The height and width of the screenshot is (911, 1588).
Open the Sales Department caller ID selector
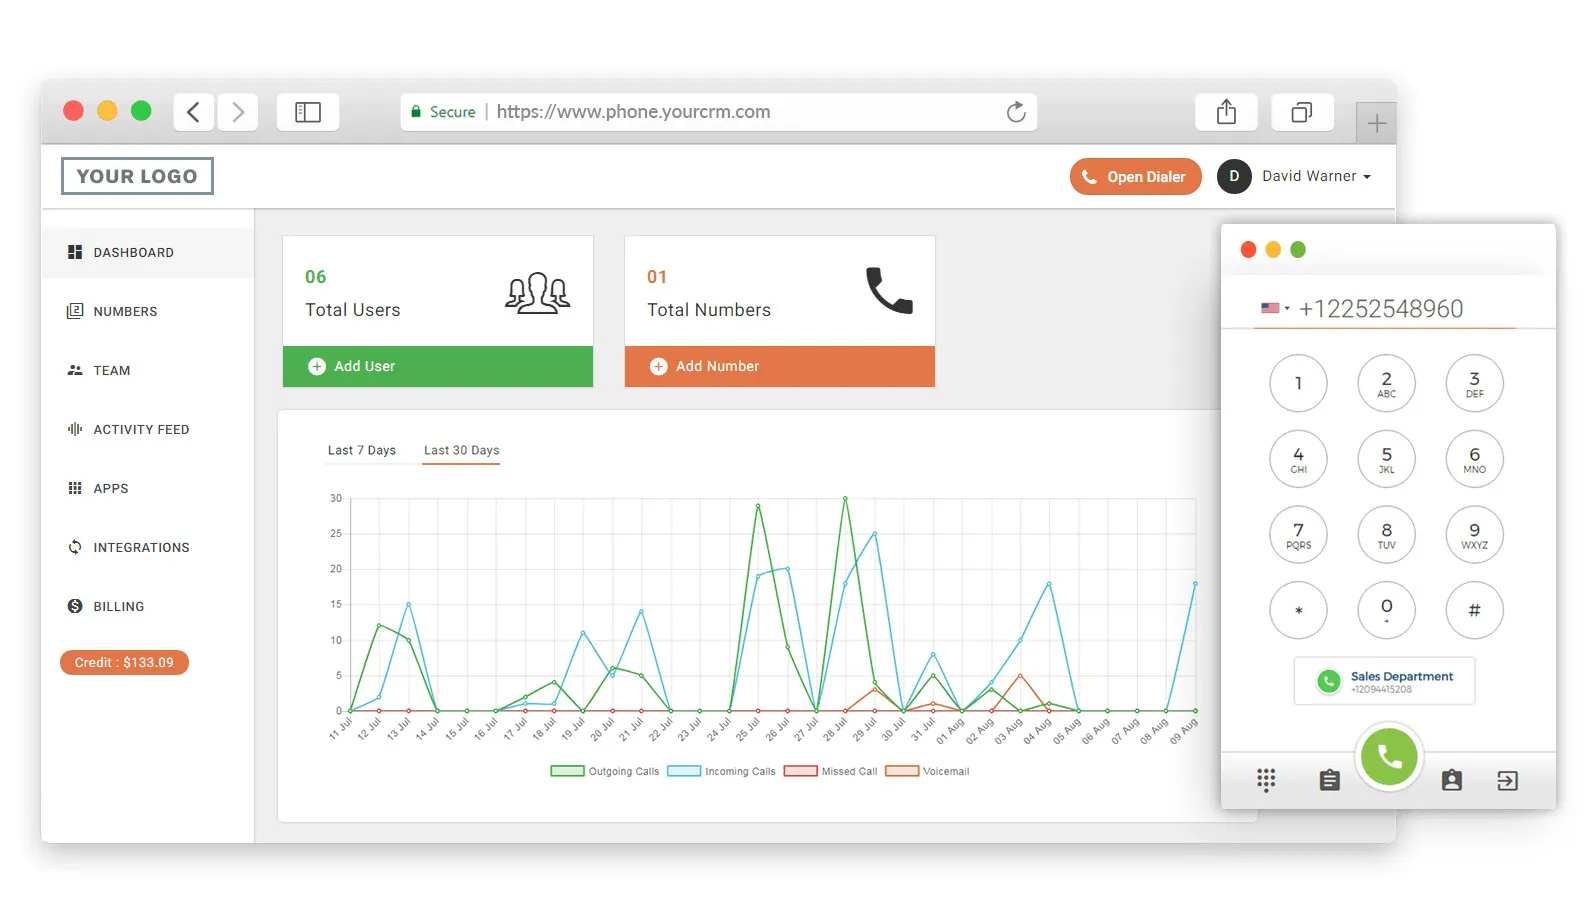tap(1384, 681)
